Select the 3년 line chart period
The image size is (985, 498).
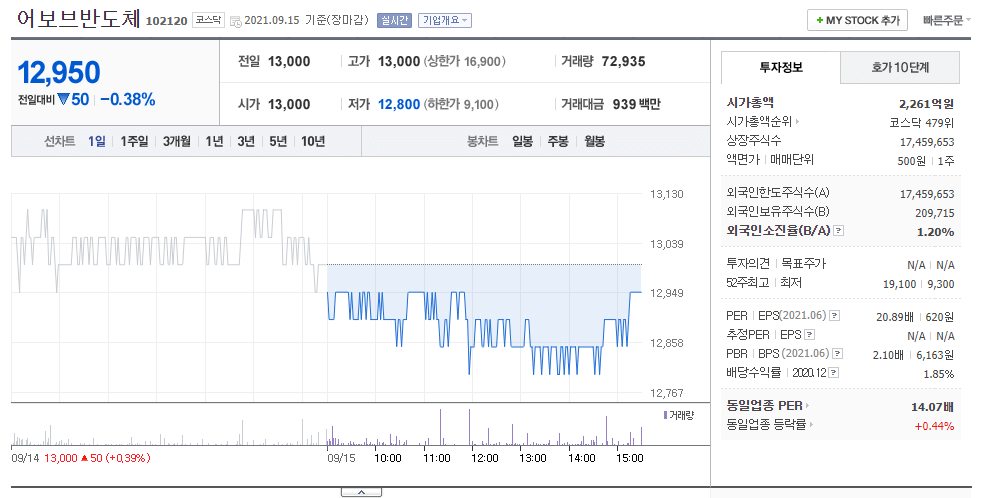tap(246, 141)
